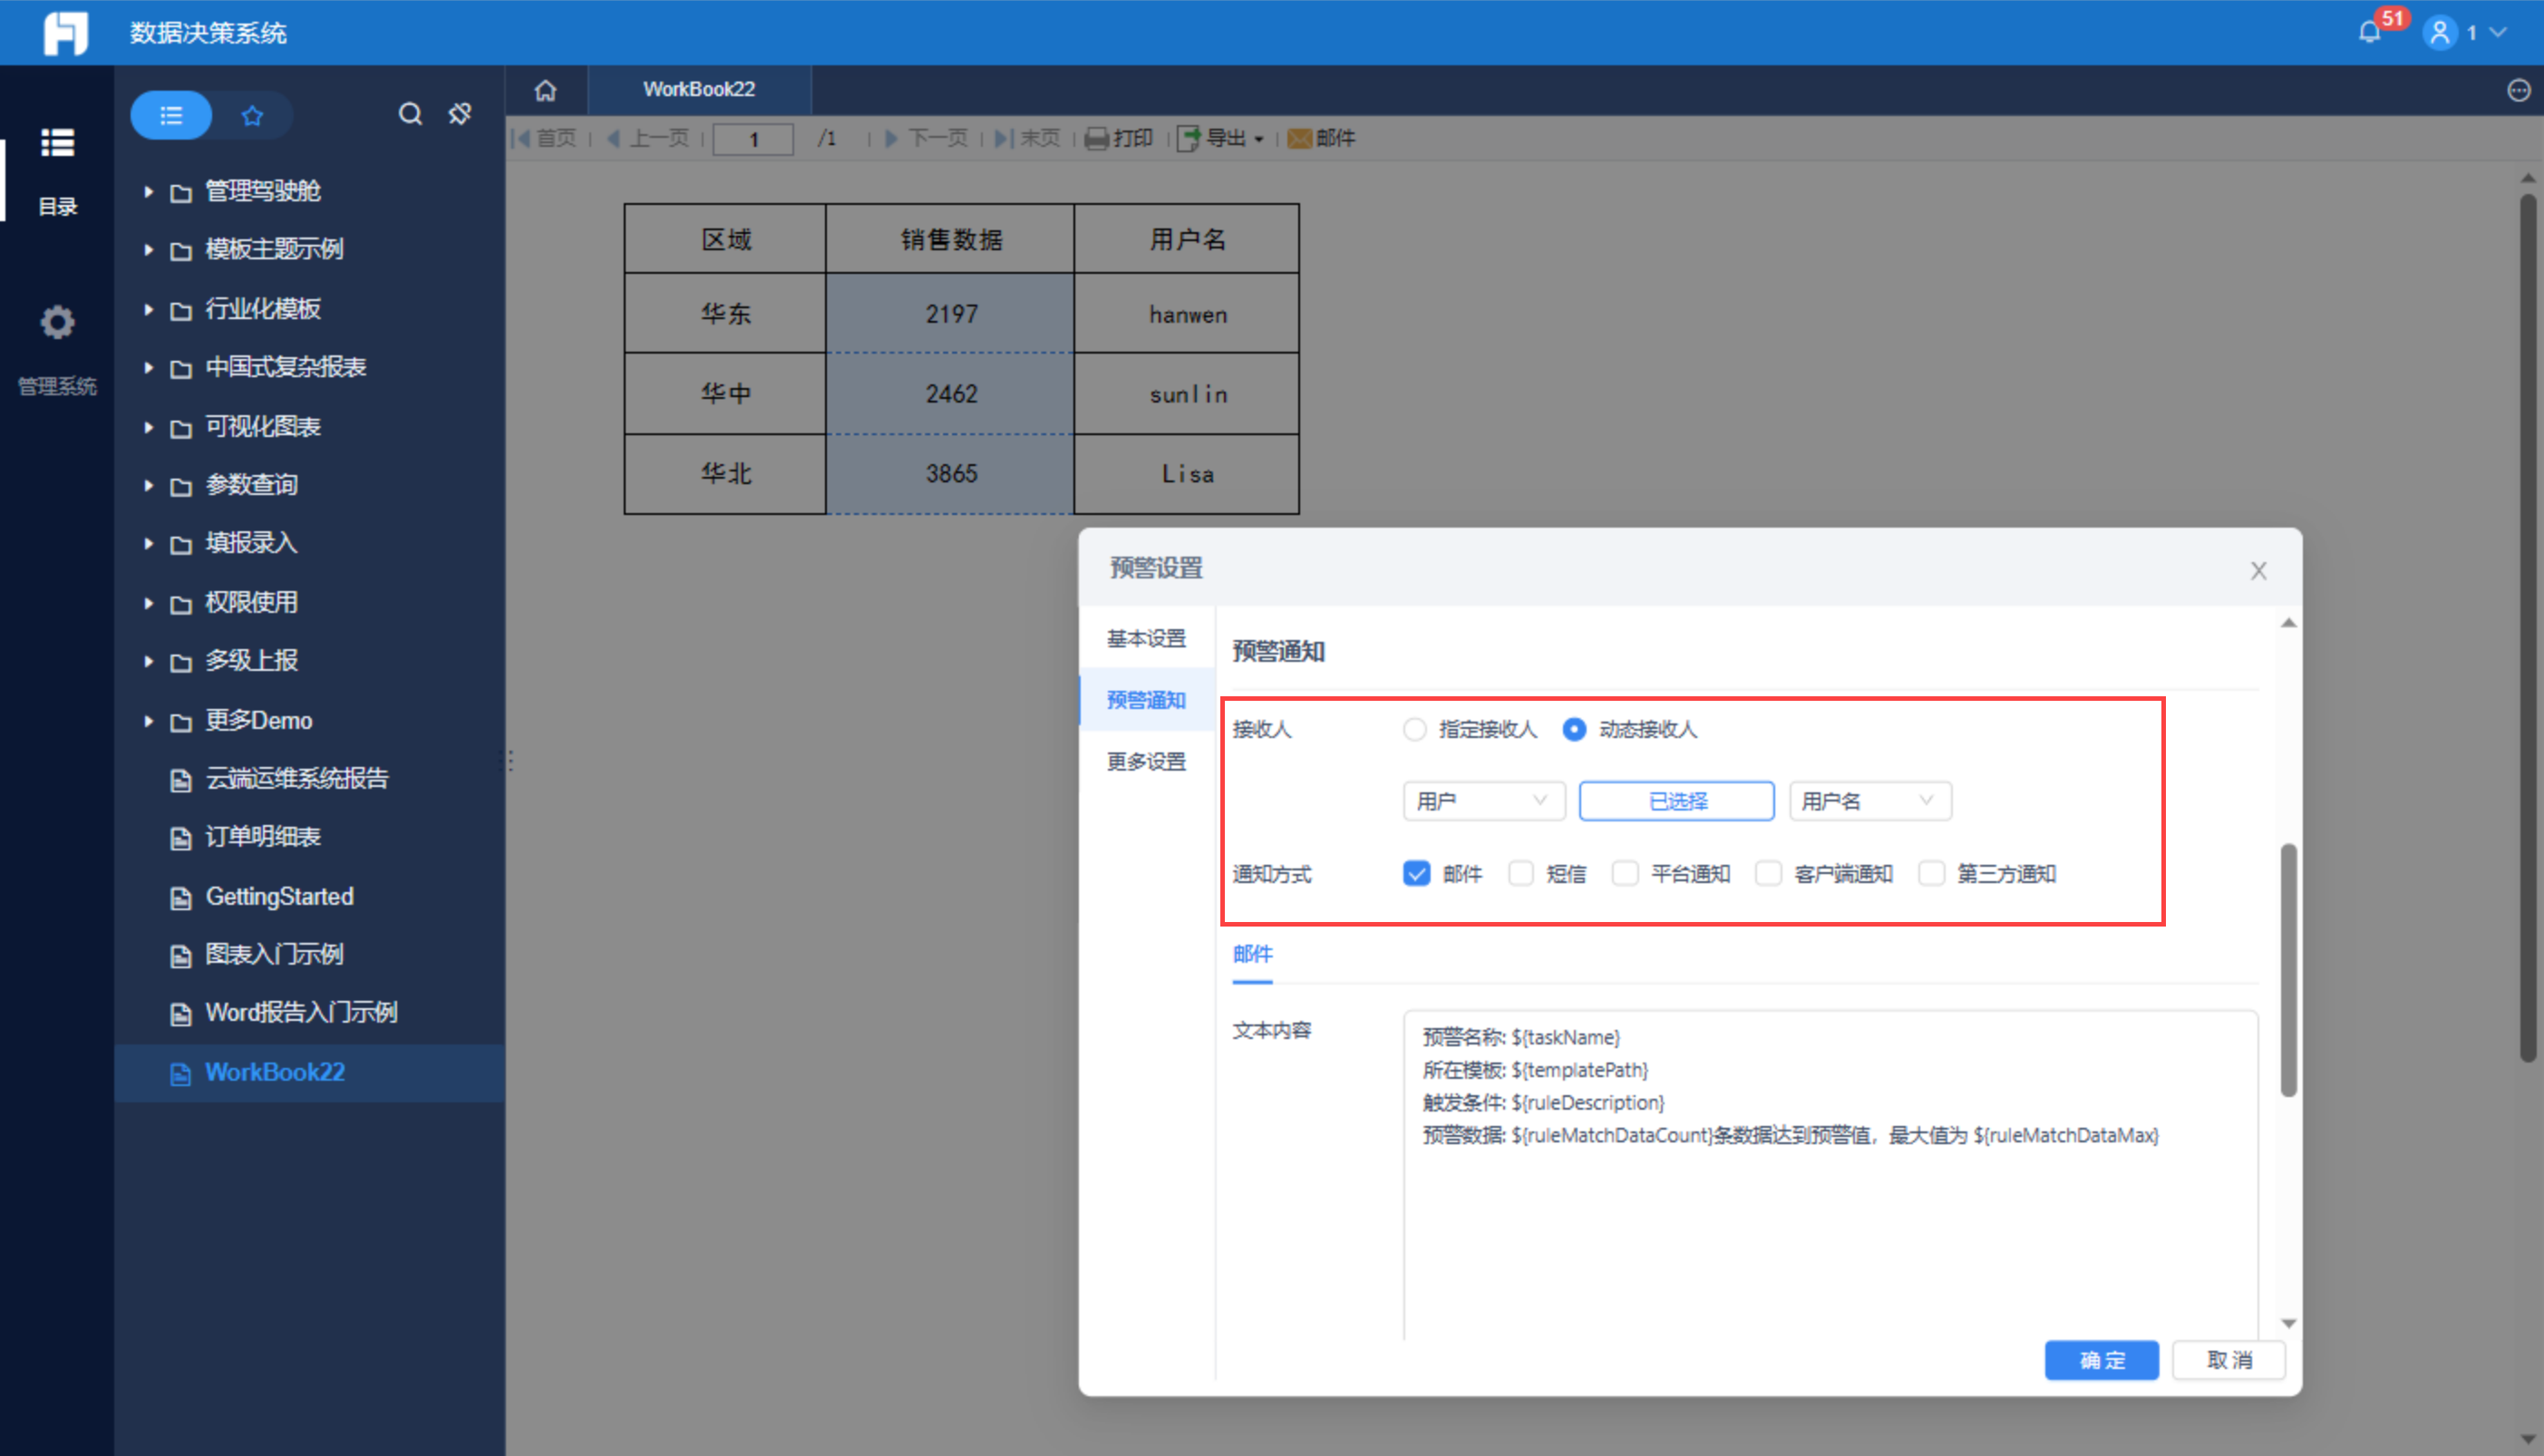Click the 已选择 button
The width and height of the screenshot is (2544, 1456).
1676,801
